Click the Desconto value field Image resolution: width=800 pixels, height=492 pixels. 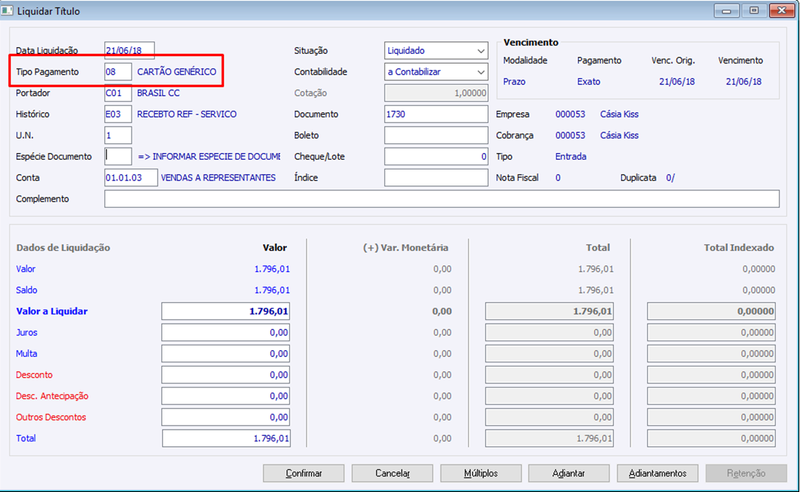(226, 375)
